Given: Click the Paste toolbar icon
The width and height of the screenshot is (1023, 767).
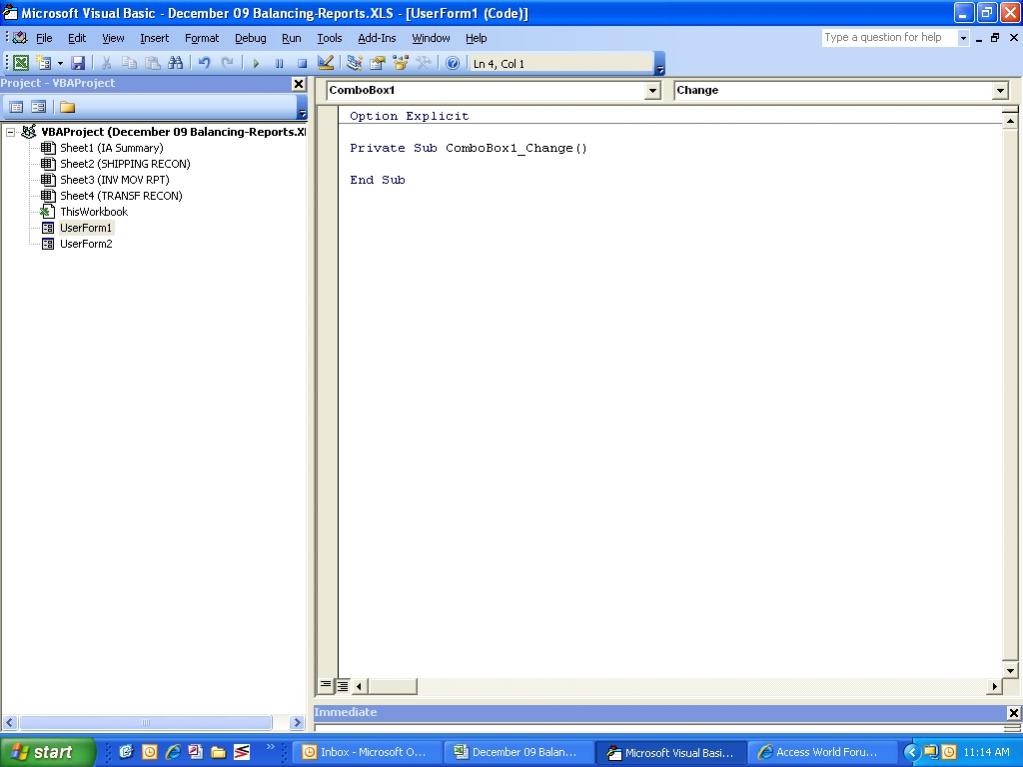Looking at the screenshot, I should [x=152, y=63].
